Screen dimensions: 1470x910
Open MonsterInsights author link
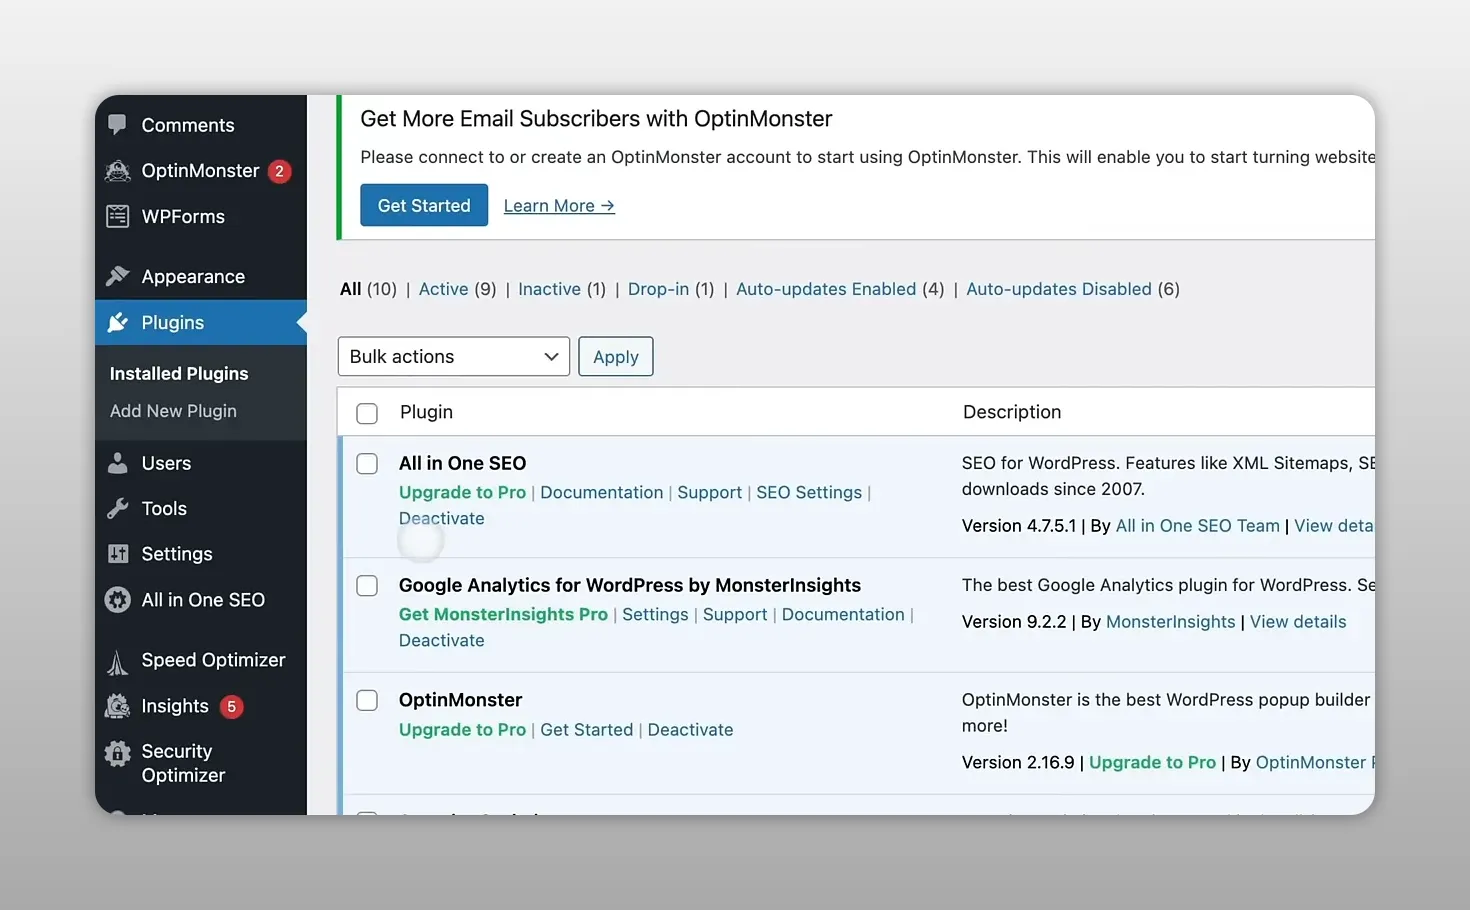[1171, 622]
